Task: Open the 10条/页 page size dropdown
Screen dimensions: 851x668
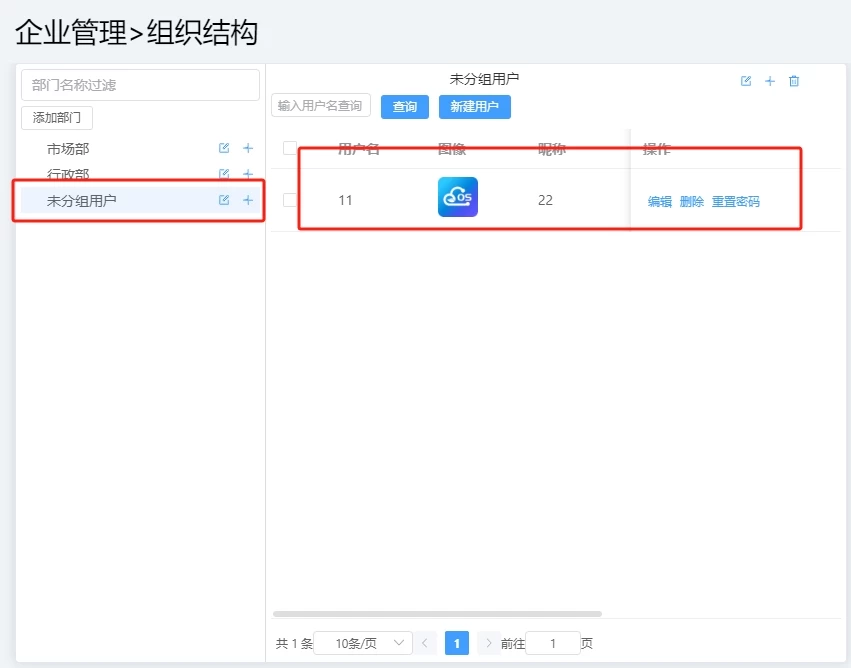Action: point(365,643)
